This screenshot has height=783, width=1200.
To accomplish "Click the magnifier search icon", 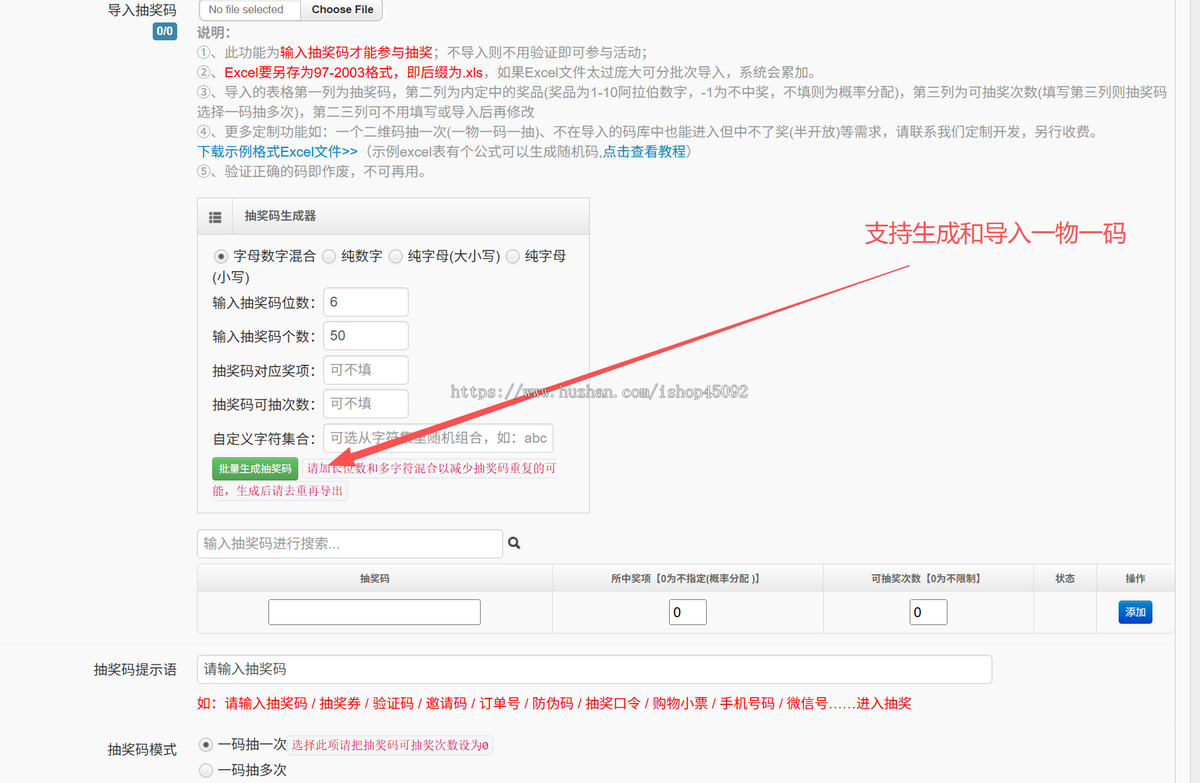I will click(x=515, y=544).
